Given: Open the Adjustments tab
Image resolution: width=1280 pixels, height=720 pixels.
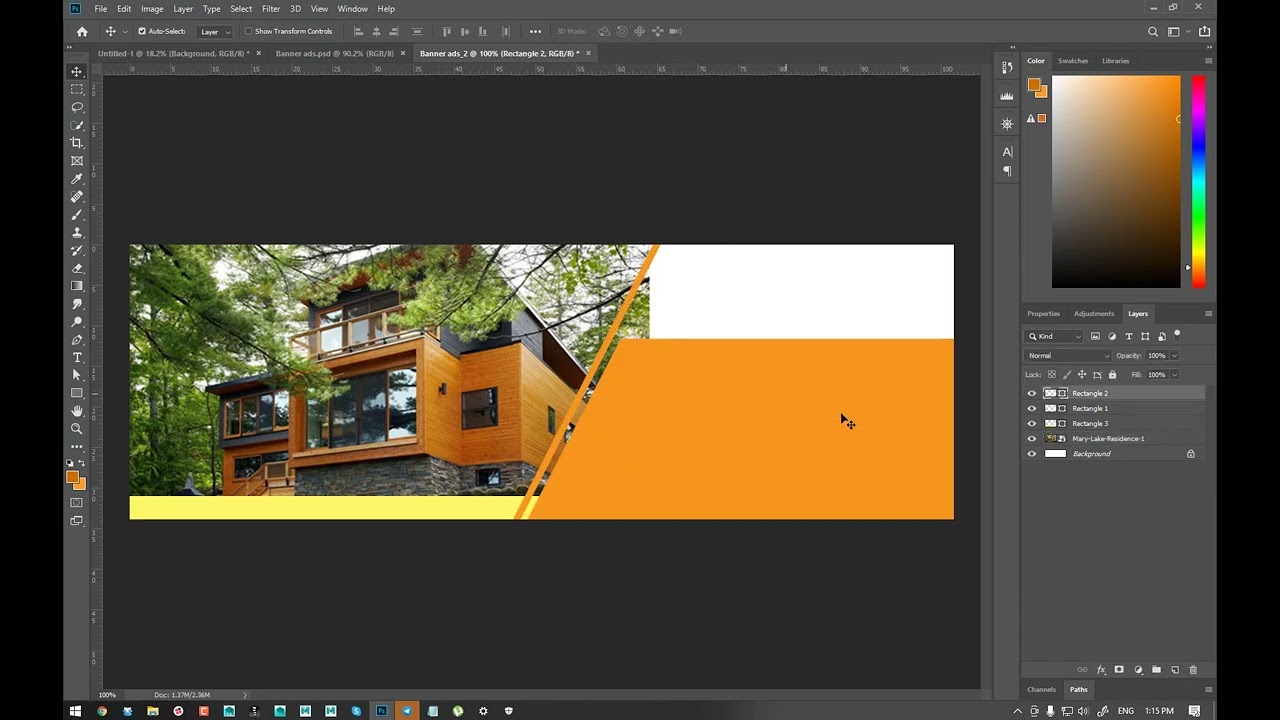Looking at the screenshot, I should (x=1093, y=313).
